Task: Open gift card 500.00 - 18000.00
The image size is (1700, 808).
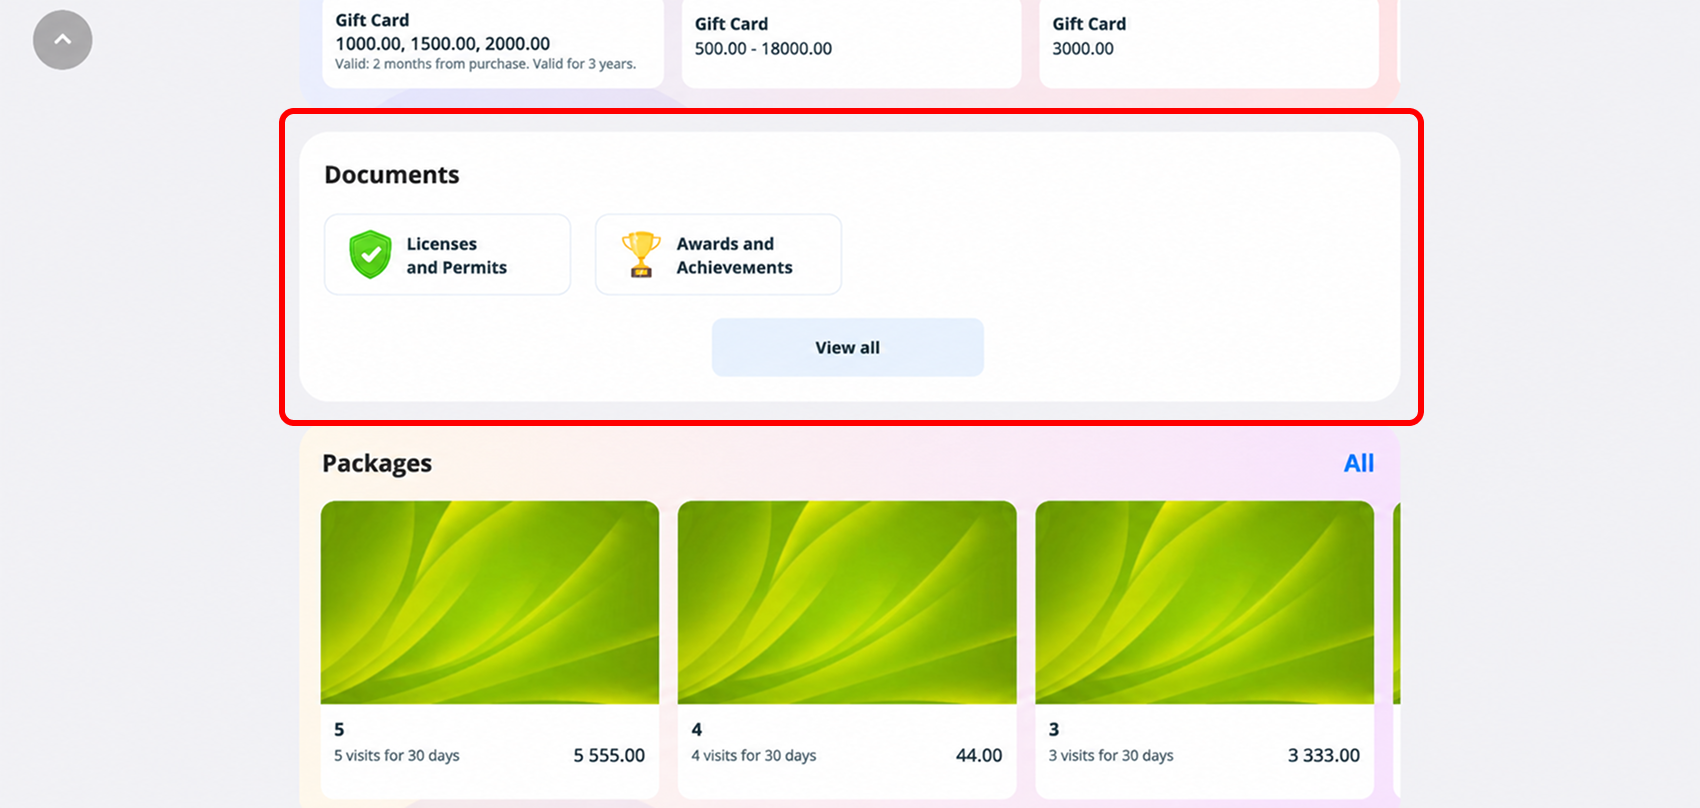Action: 852,43
